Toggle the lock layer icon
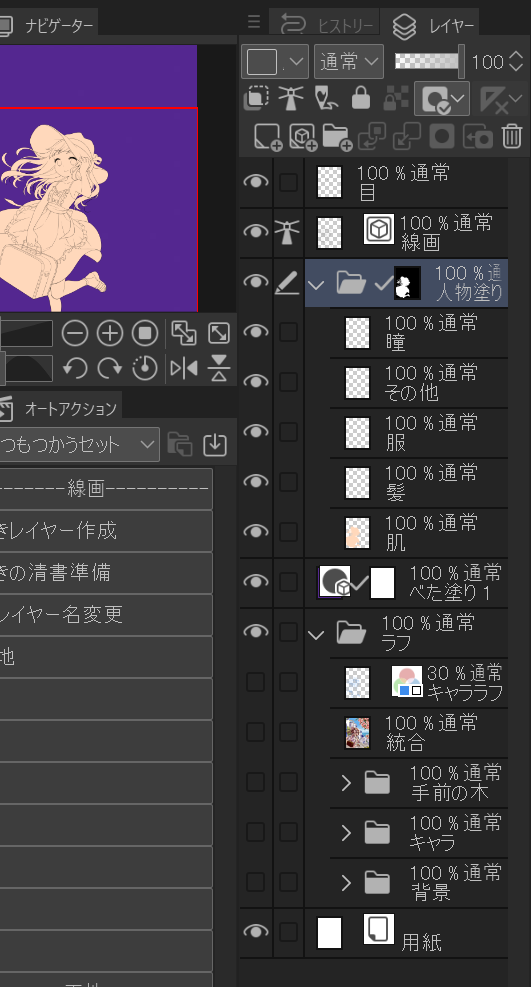531x987 pixels. [x=361, y=98]
